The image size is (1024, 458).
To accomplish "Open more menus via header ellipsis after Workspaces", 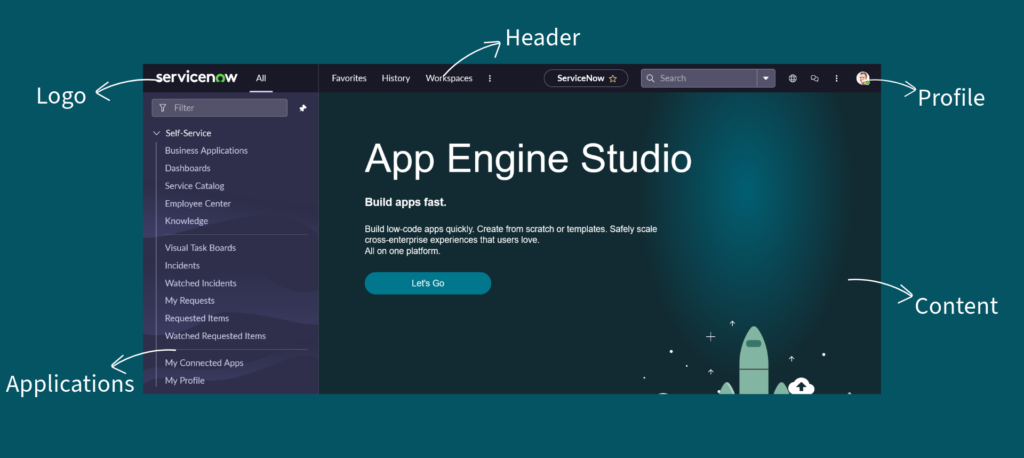I will click(490, 78).
